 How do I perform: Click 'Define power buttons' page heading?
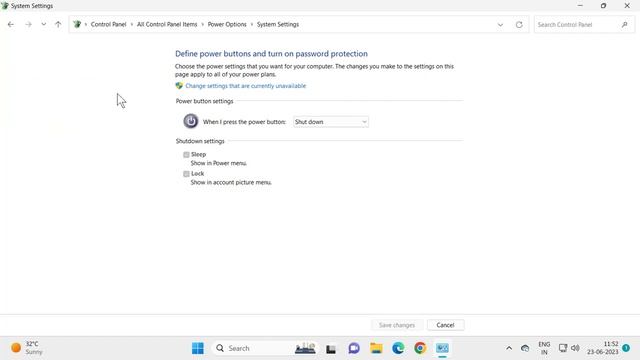[x=271, y=54]
